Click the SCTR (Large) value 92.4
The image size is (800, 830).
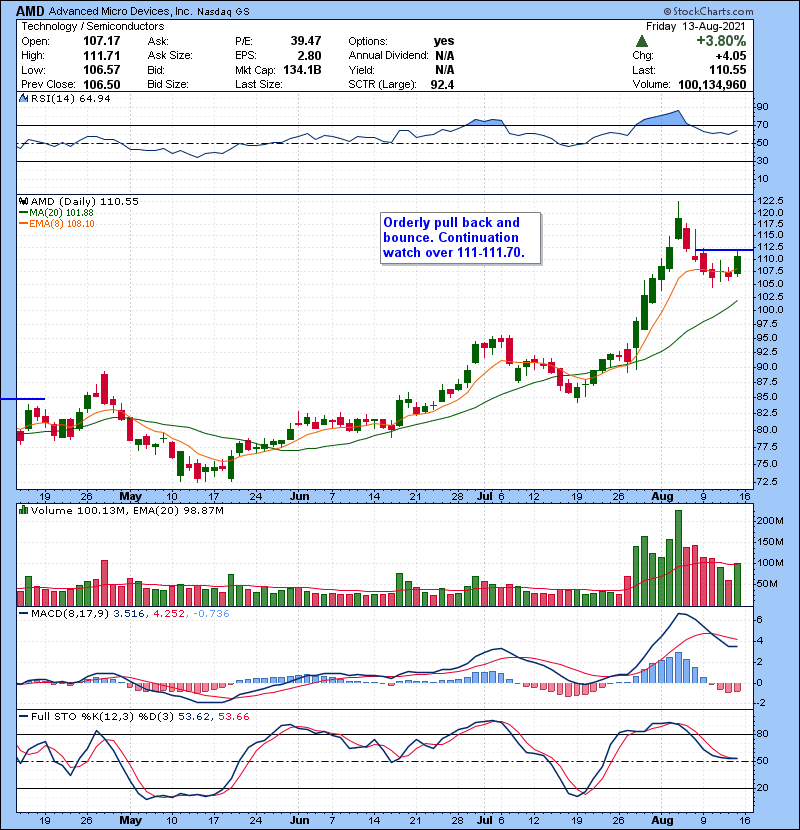point(442,85)
